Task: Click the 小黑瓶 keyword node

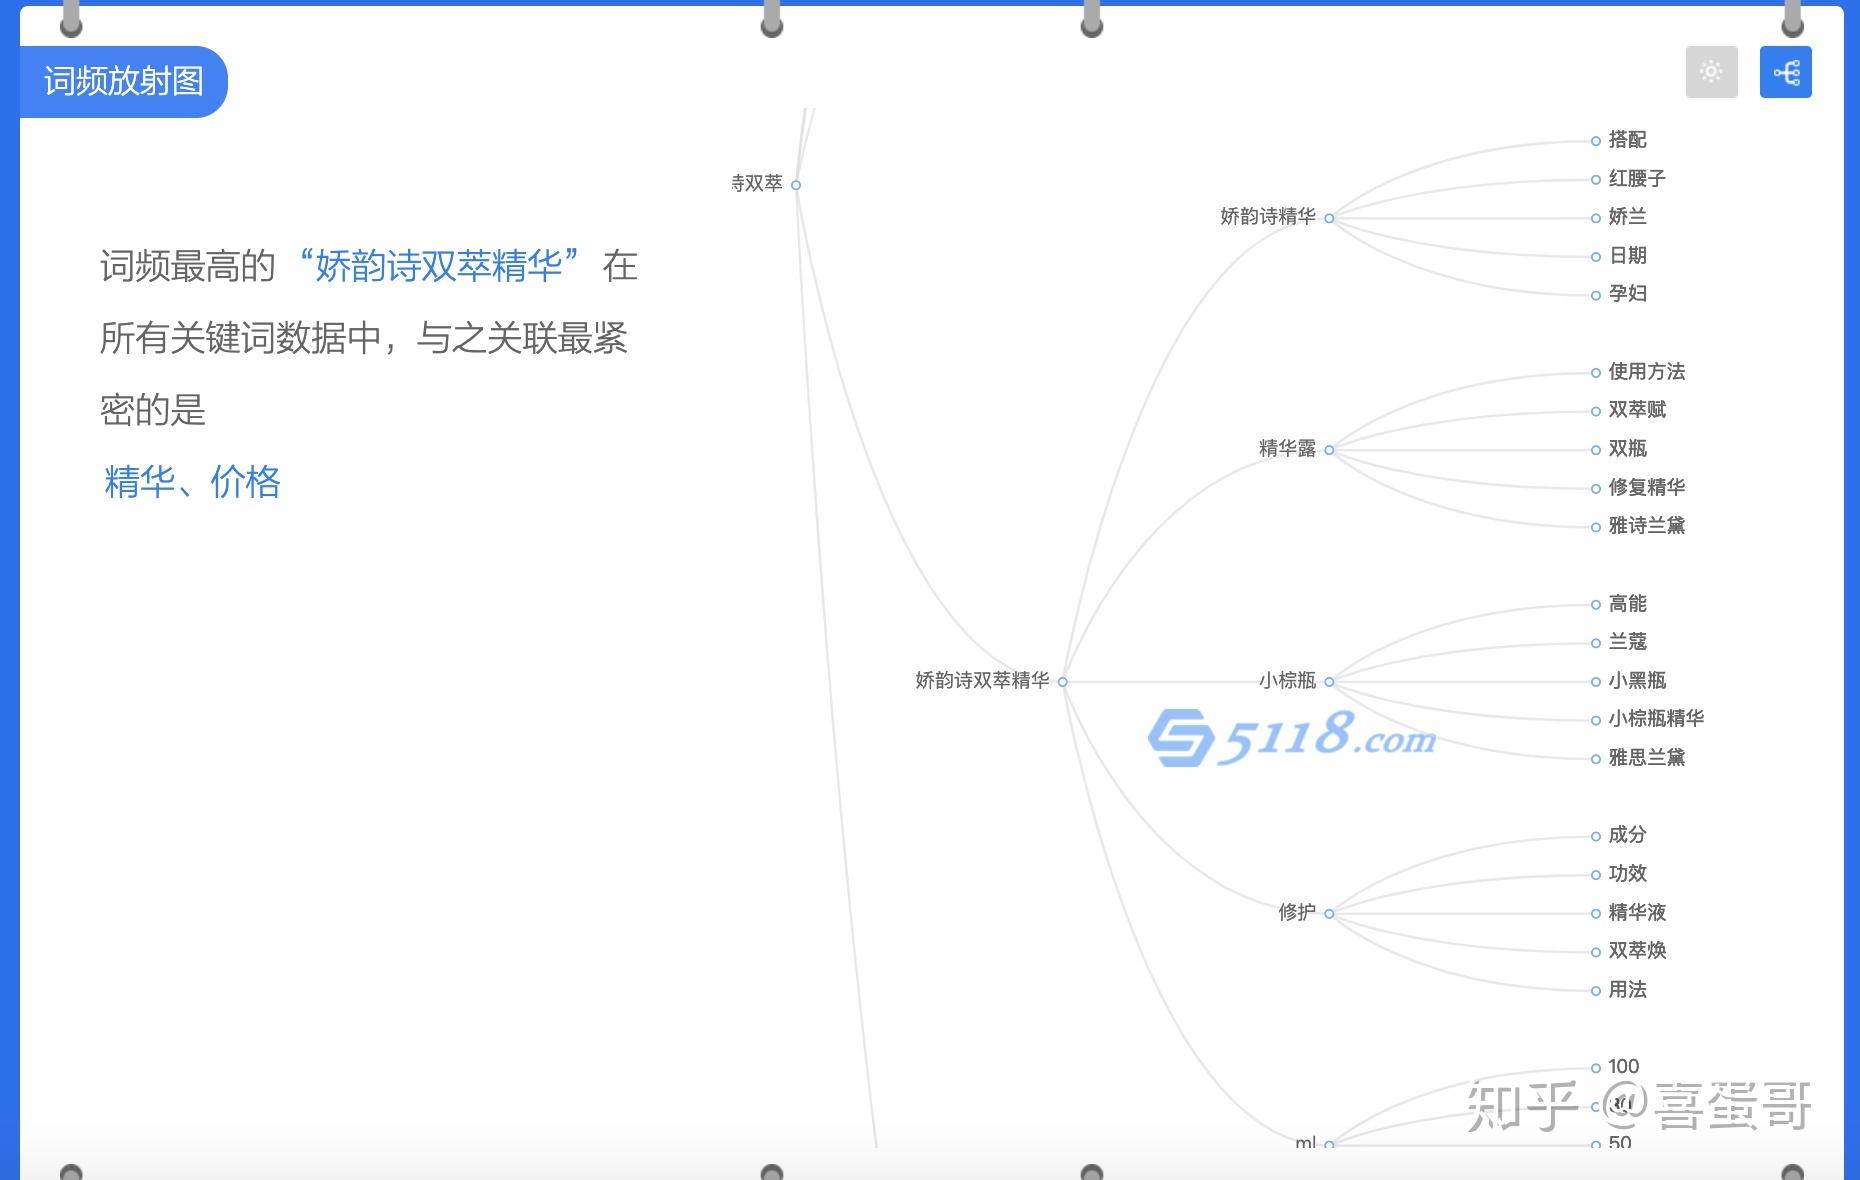Action: click(1636, 681)
